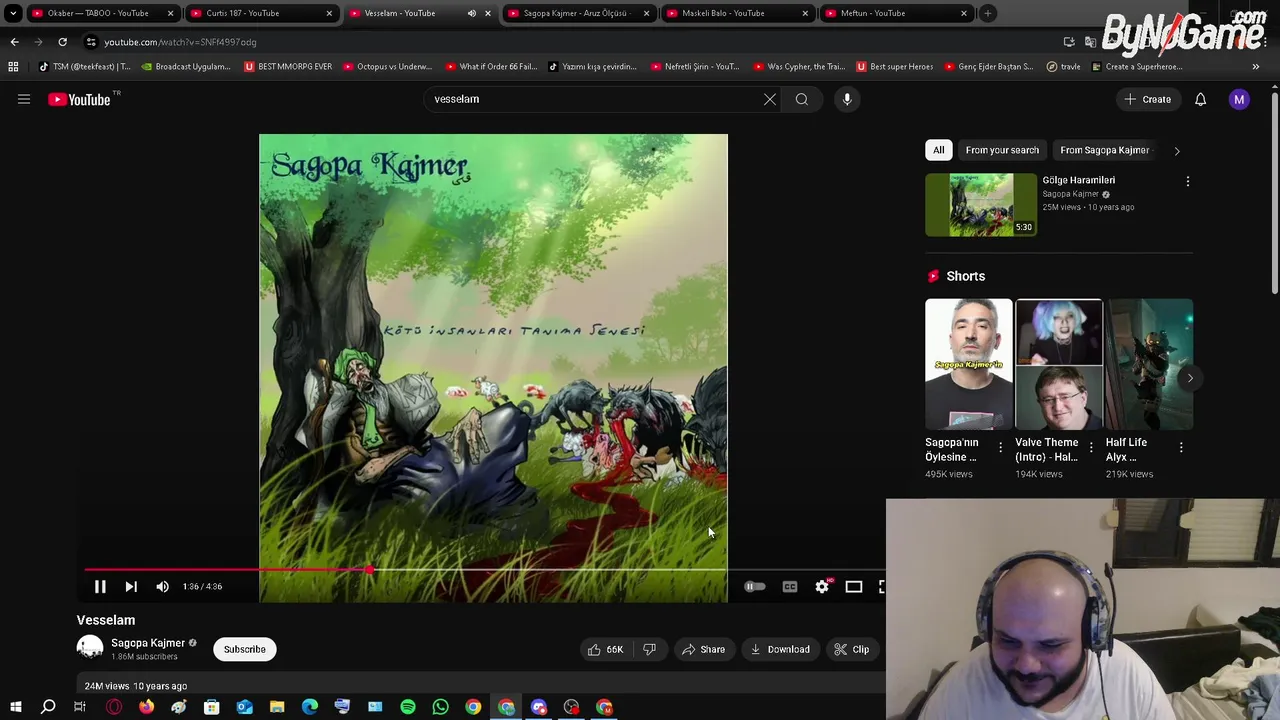Image resolution: width=1280 pixels, height=720 pixels.
Task: Open options for Sagopa'nın Öylesine short
Action: pos(1001,448)
